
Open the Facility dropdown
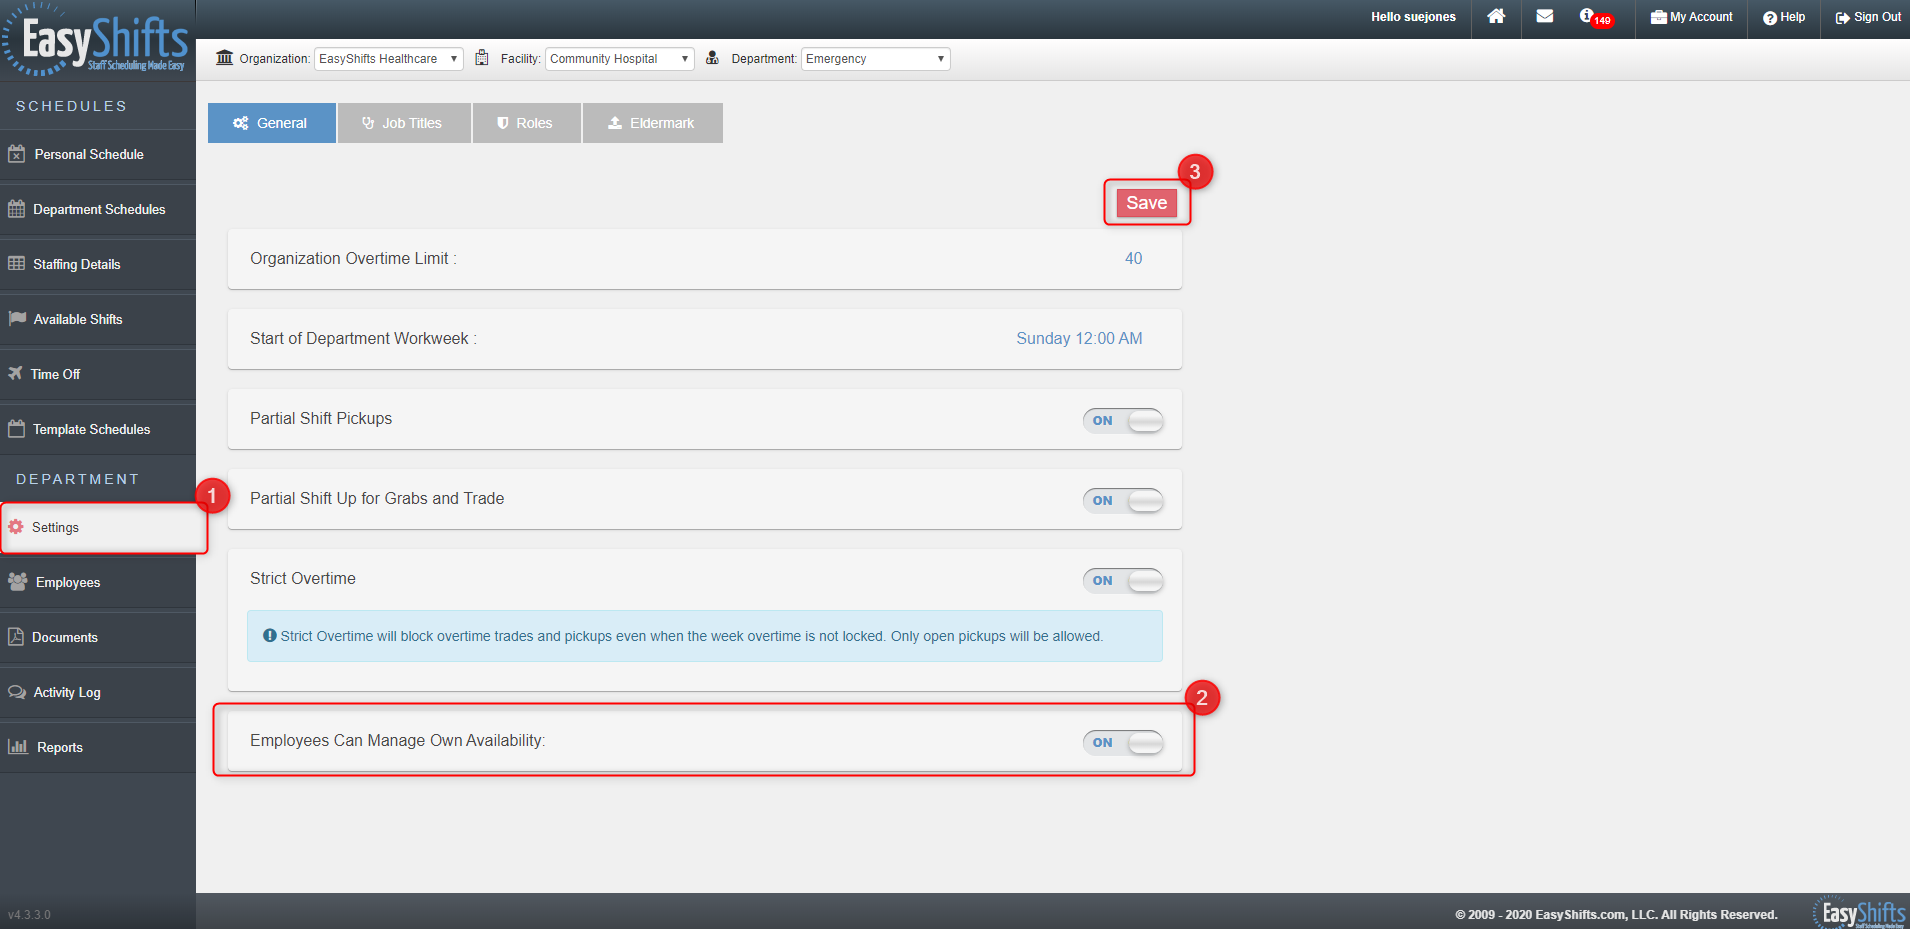pyautogui.click(x=620, y=59)
